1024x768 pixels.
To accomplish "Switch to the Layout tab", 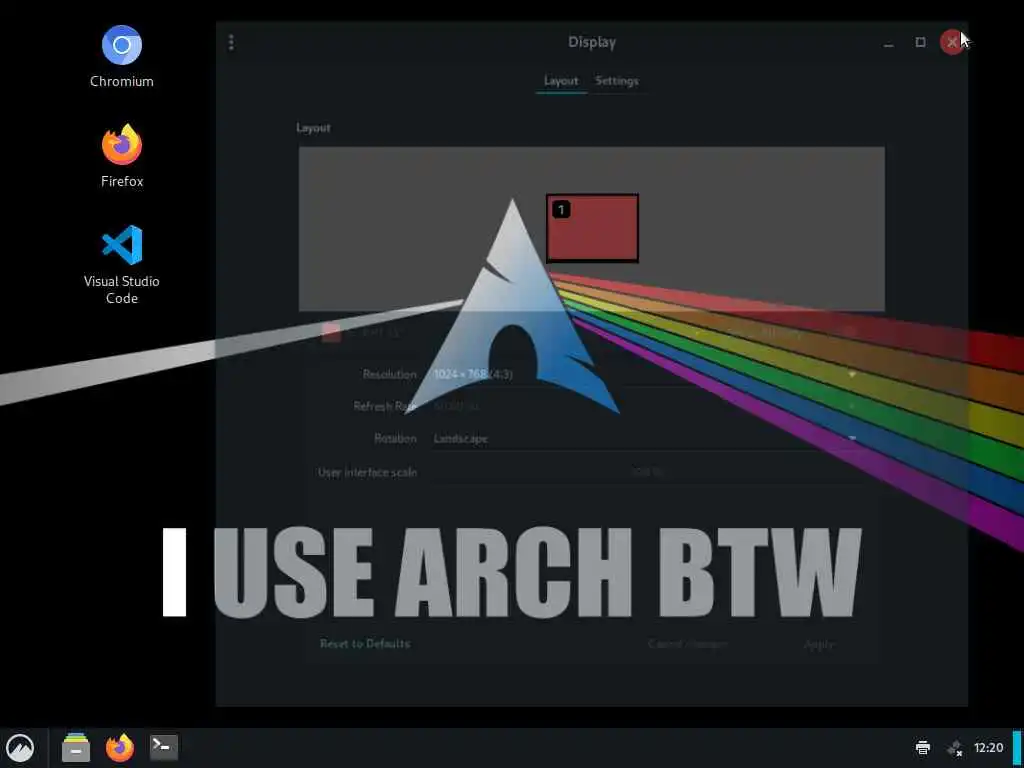I will point(561,81).
